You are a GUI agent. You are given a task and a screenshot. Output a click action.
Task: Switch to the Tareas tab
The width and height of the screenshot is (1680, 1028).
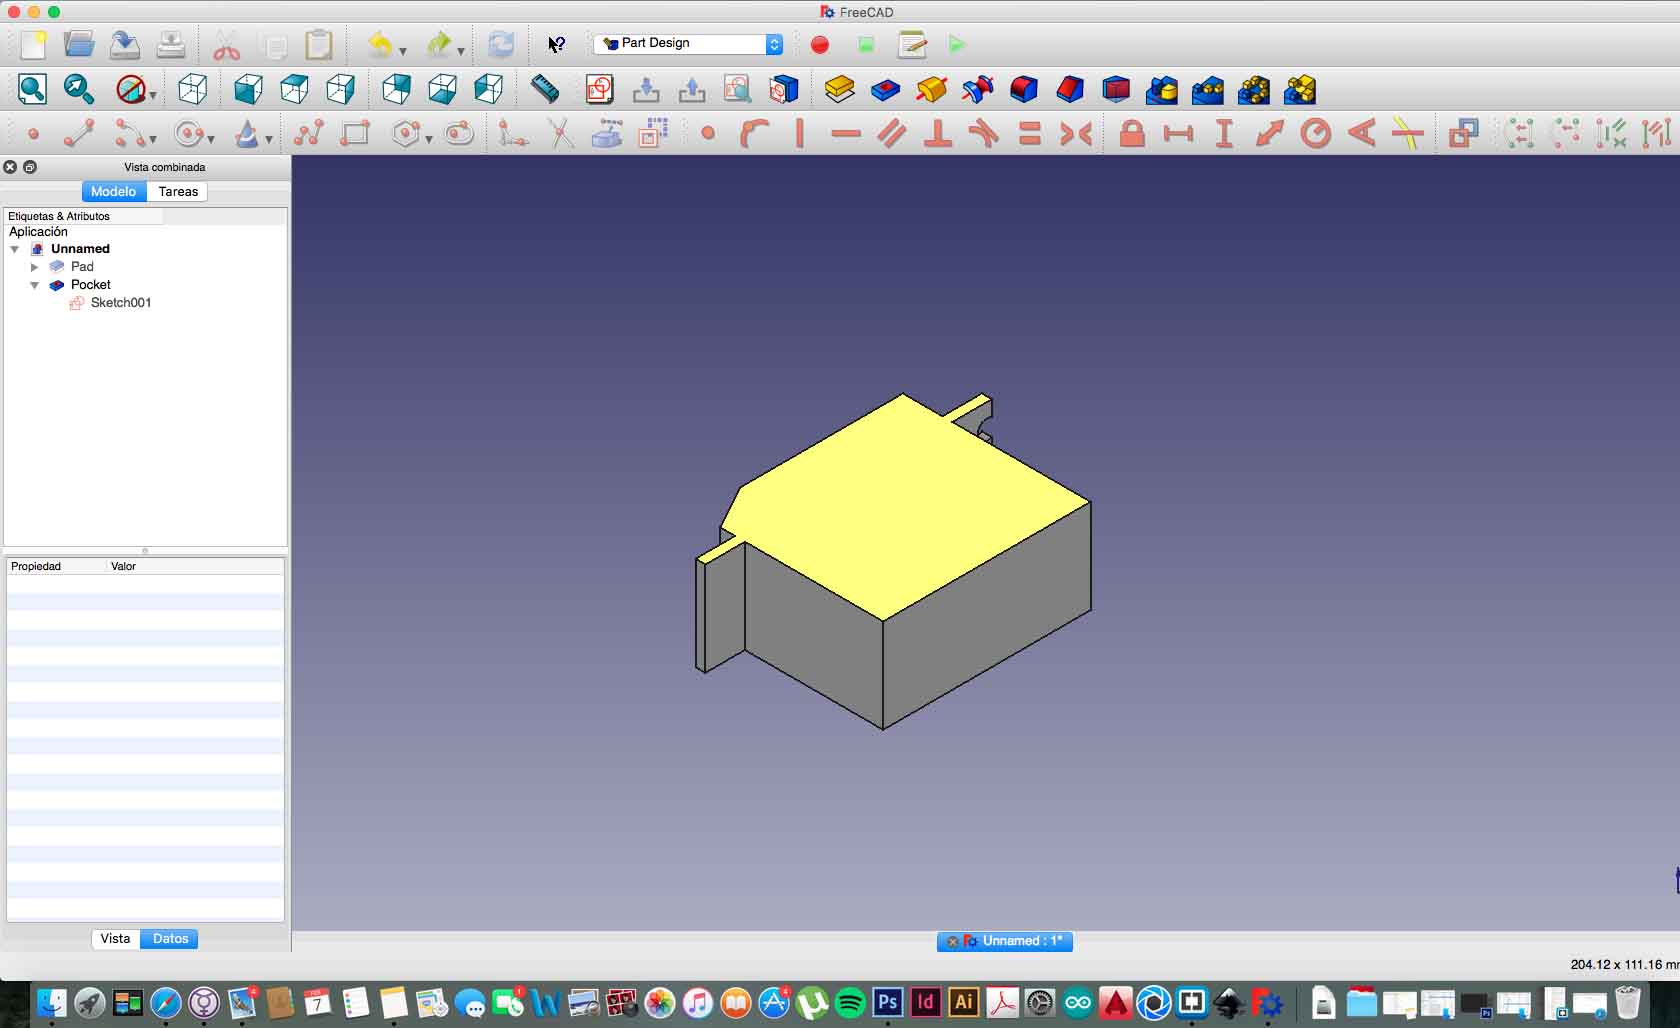coord(178,191)
